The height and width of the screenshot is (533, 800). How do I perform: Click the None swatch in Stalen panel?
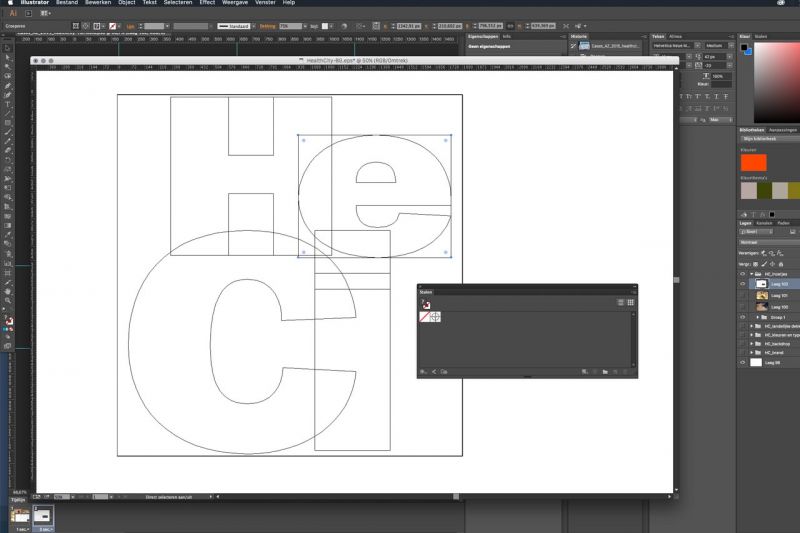point(424,317)
